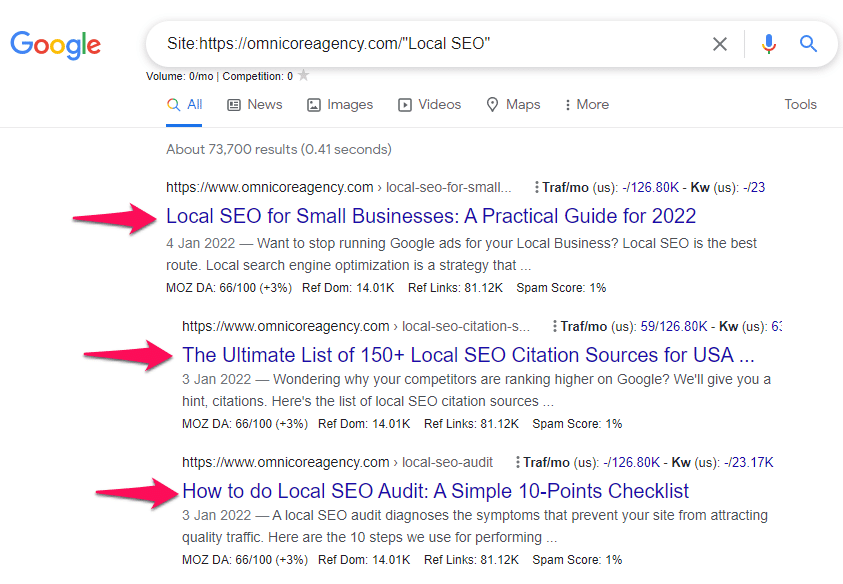The image size is (843, 584).
Task: Click snippet starting 'A local SEO audit diagnoses'
Action: 475,526
